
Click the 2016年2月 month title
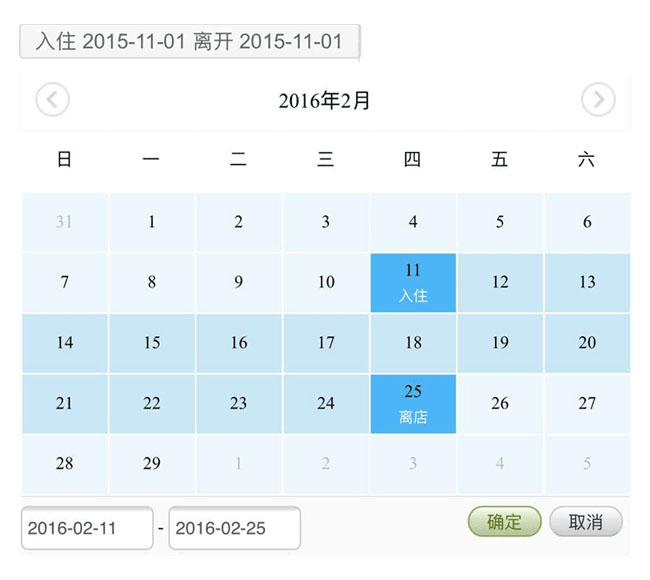tap(324, 101)
